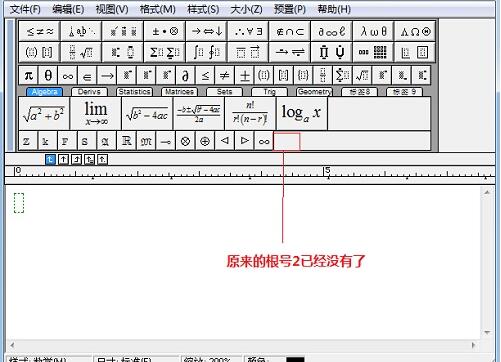The height and width of the screenshot is (362, 501).
Task: Select the left-aligned tab stop button
Action: pos(50,160)
